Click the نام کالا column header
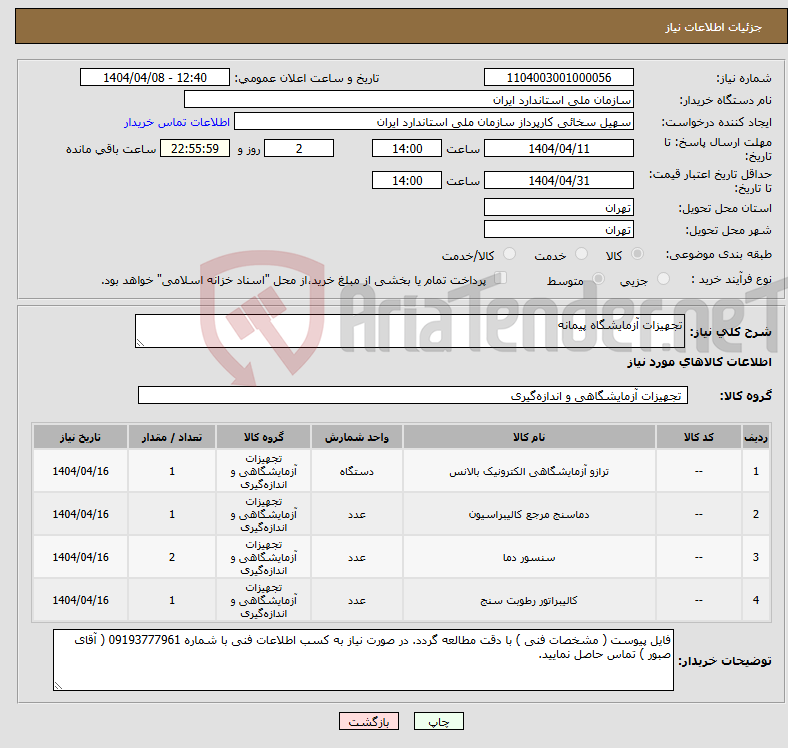Screen dimensions: 788x748 (x=529, y=437)
